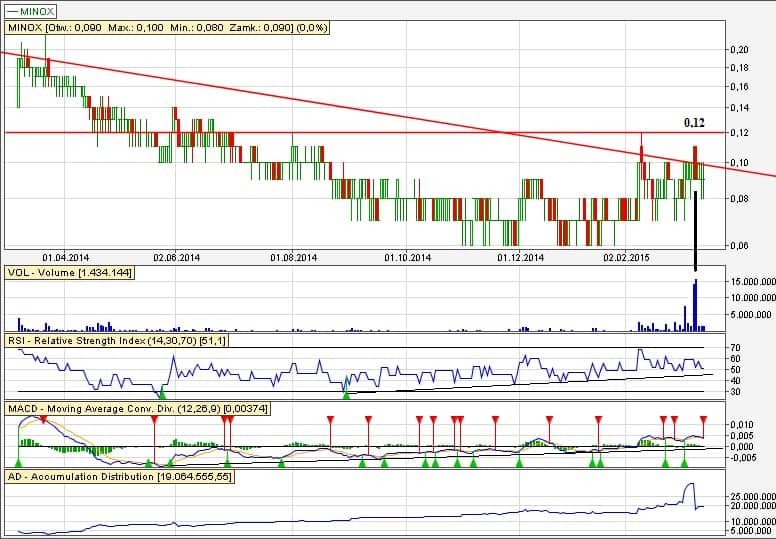Select the first green RSI signal triangle
Screen dimensions: 776x539
[x=162, y=394]
